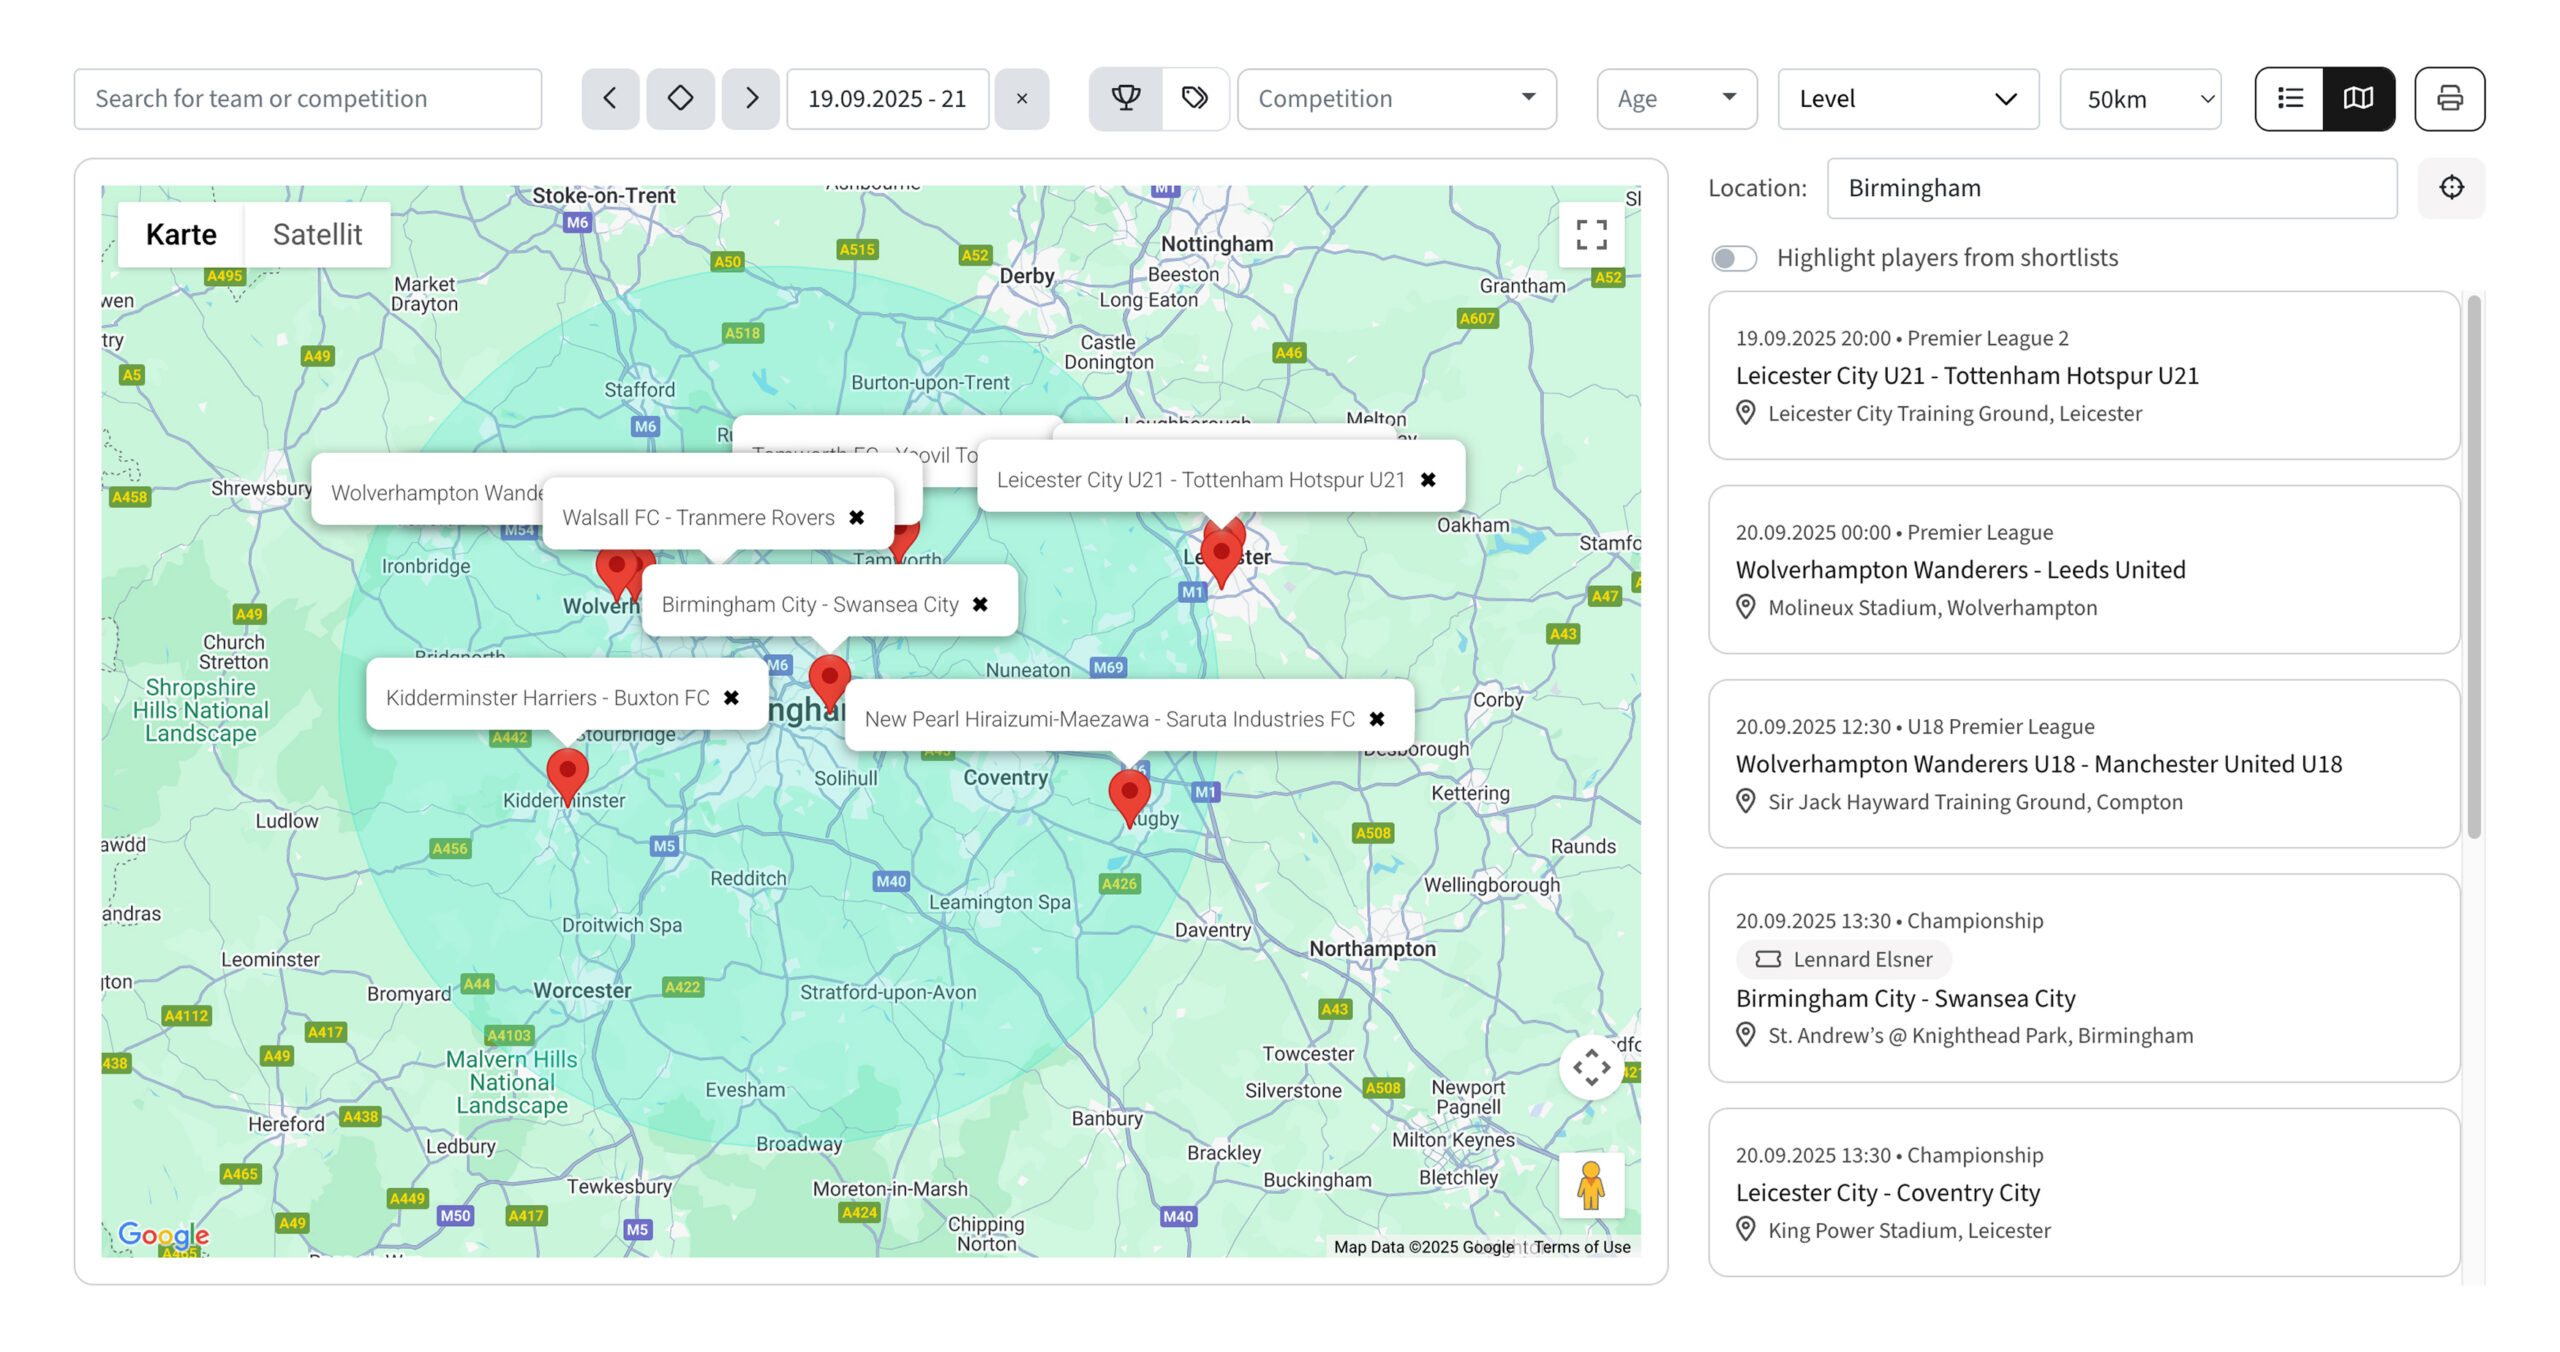Toggle fullscreen map view
This screenshot has width=2560, height=1352.
1591,235
